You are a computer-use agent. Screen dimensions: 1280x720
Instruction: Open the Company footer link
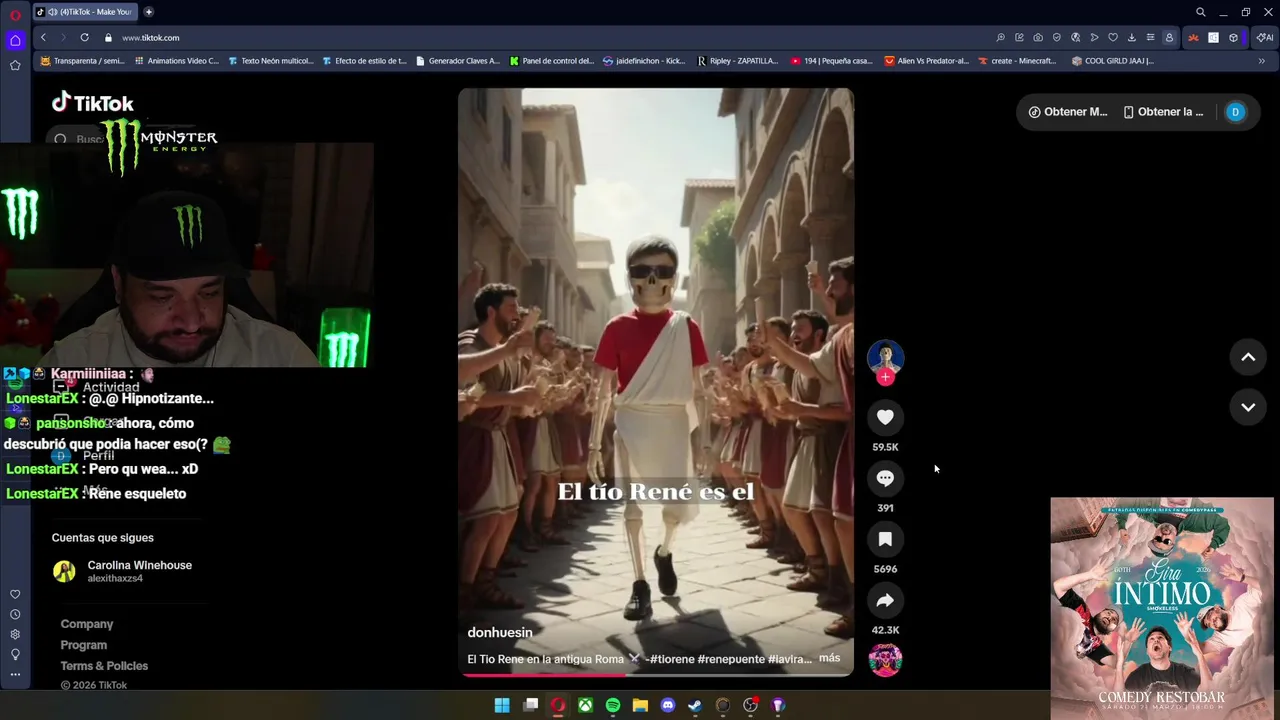87,624
